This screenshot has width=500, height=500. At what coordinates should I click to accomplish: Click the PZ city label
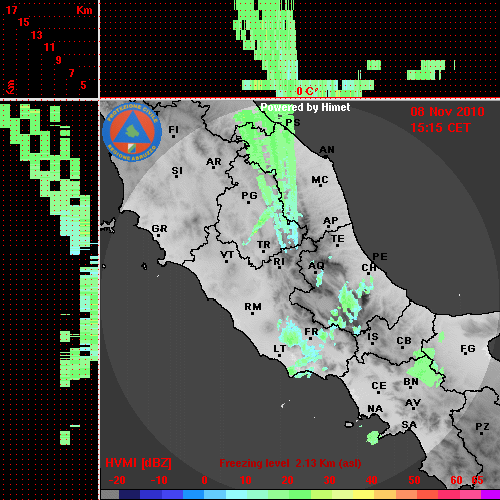(x=482, y=427)
